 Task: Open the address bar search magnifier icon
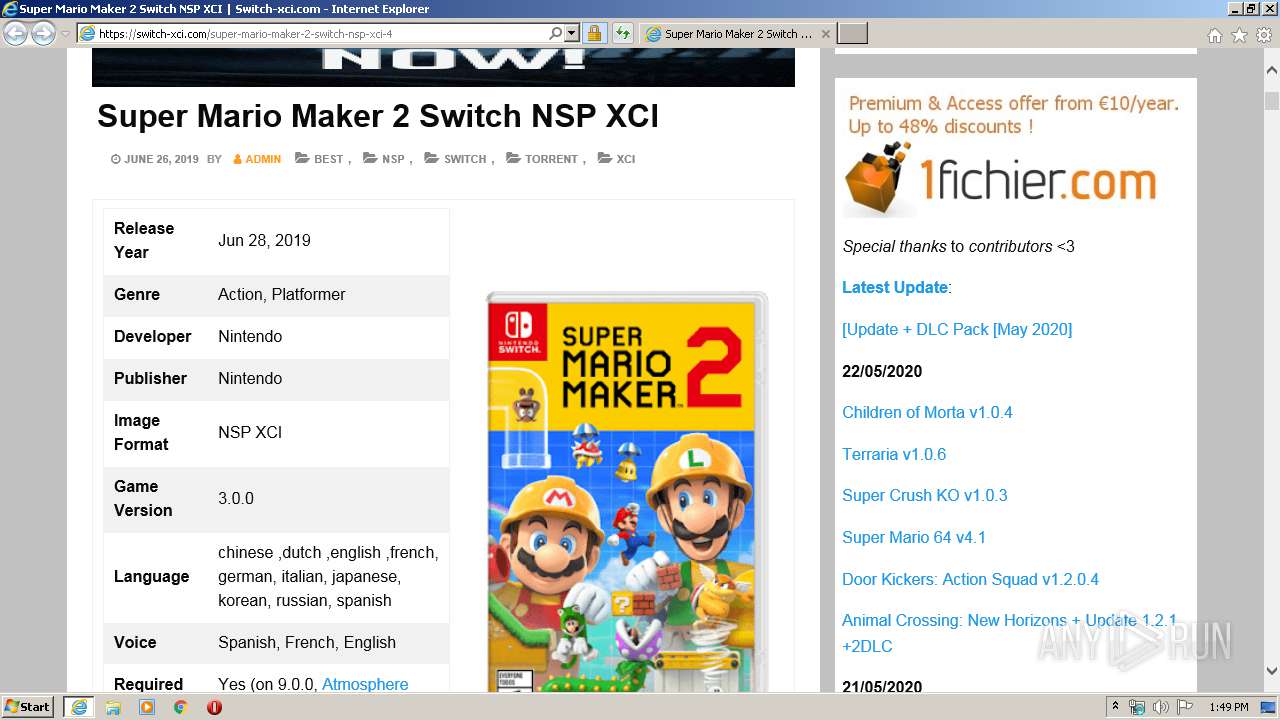click(x=556, y=33)
